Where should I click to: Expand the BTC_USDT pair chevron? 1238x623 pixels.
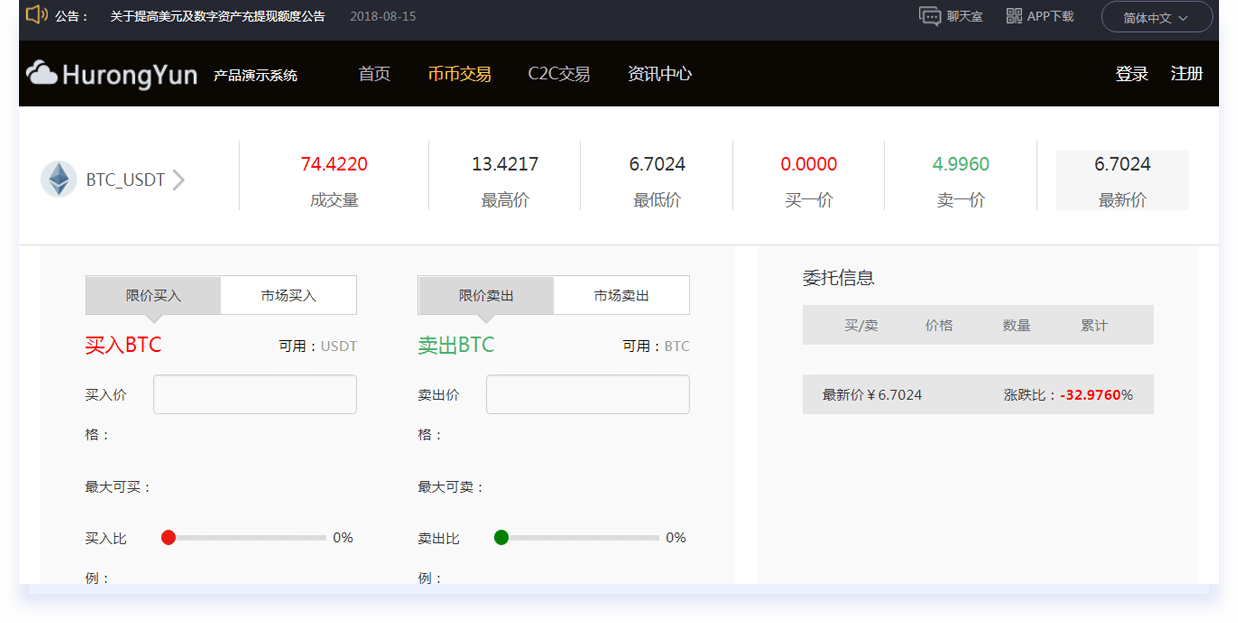tap(179, 180)
